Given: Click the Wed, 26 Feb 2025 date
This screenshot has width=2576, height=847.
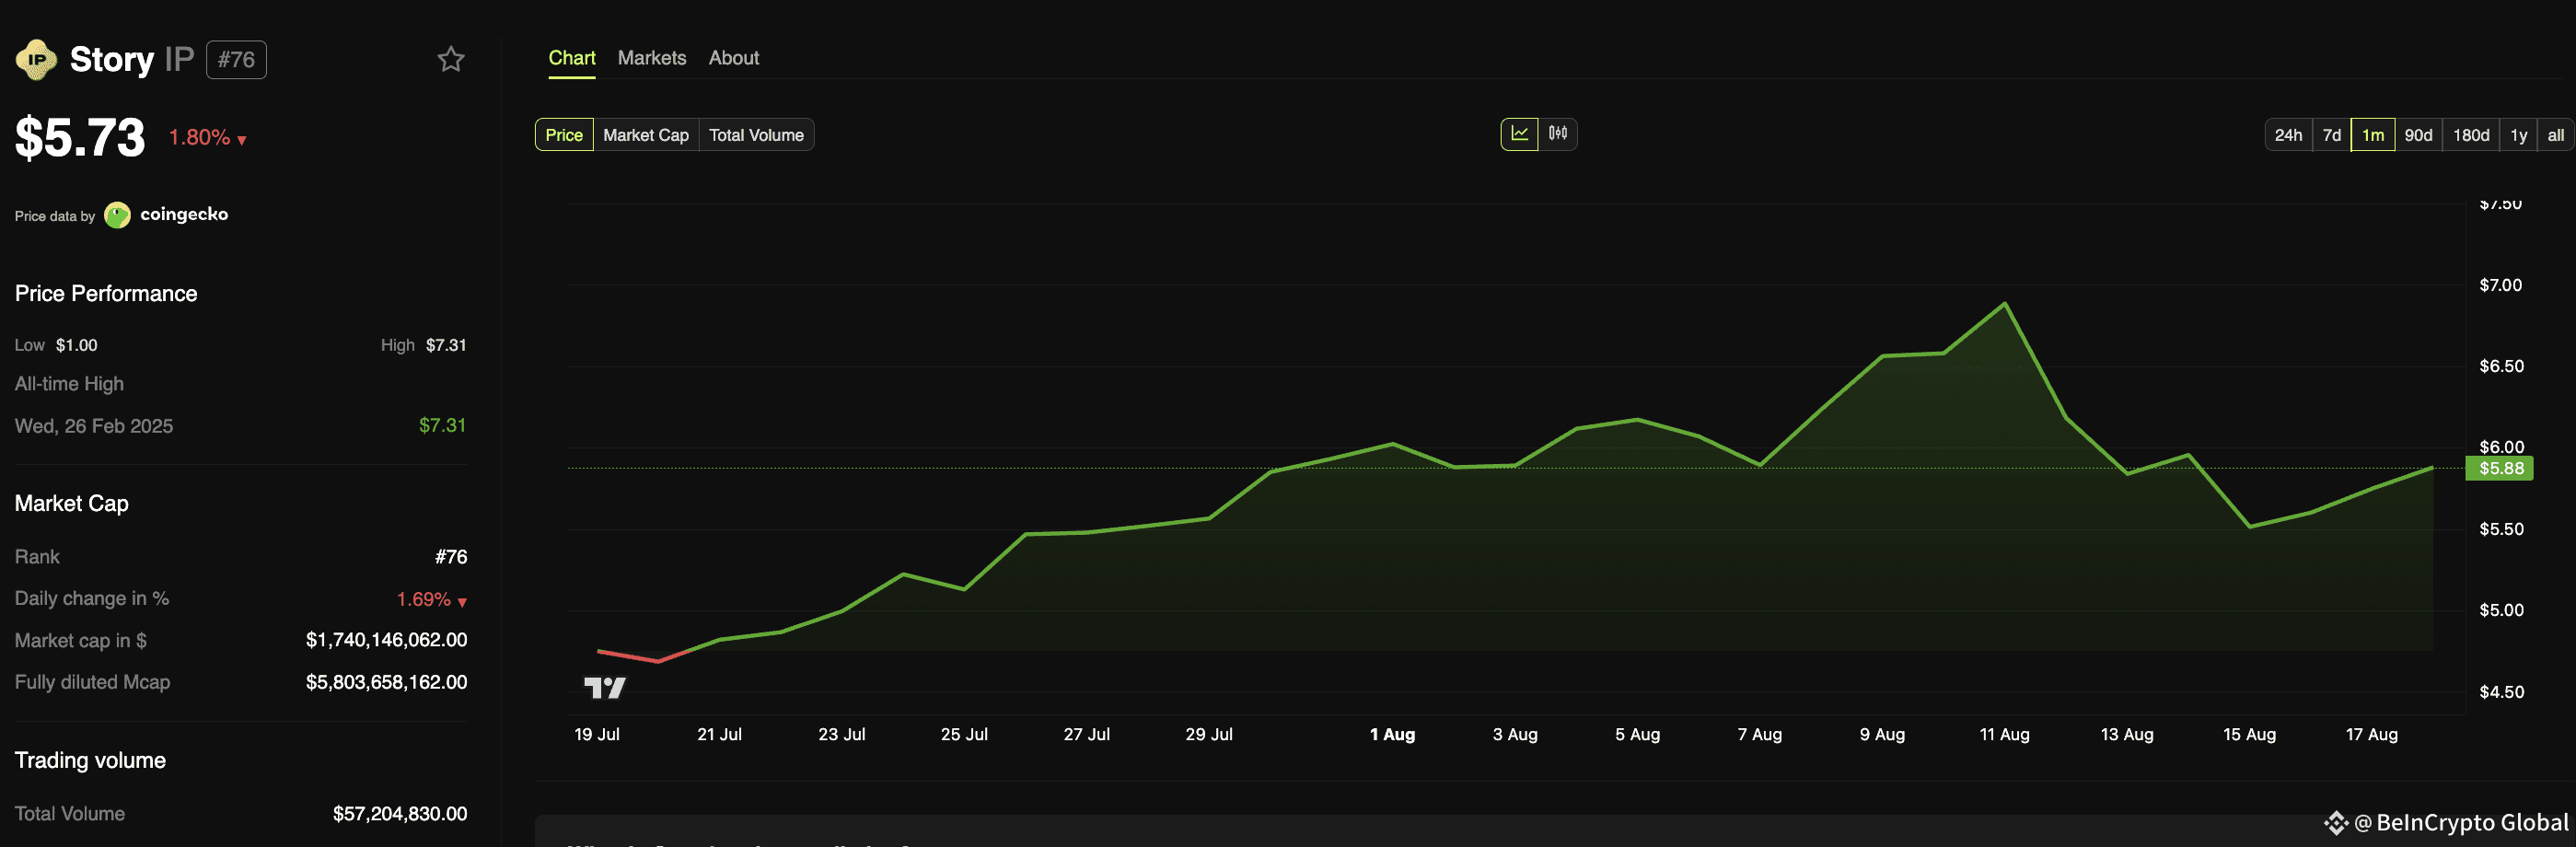Looking at the screenshot, I should (x=94, y=426).
